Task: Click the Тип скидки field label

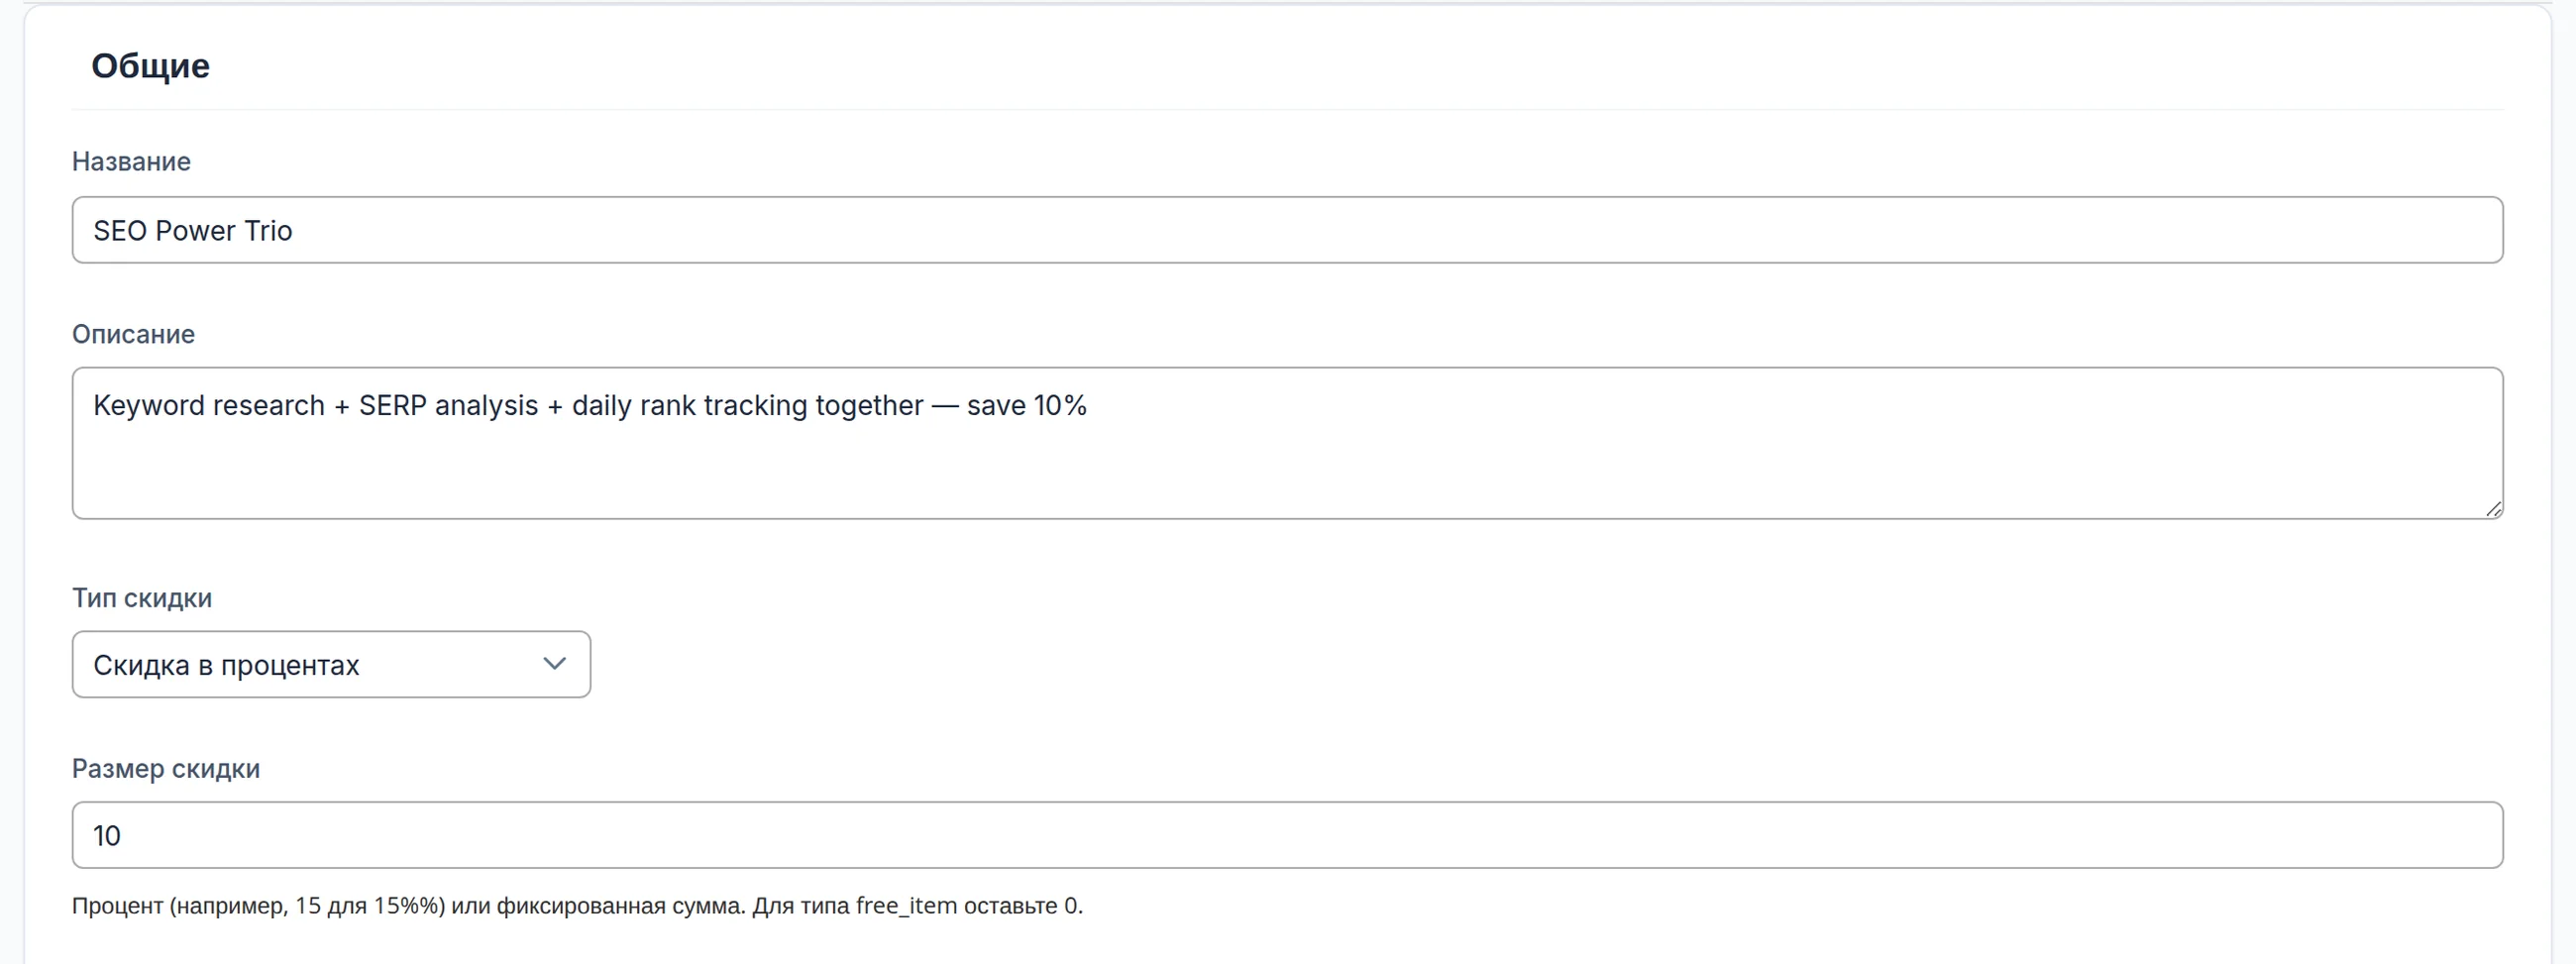Action: point(142,598)
